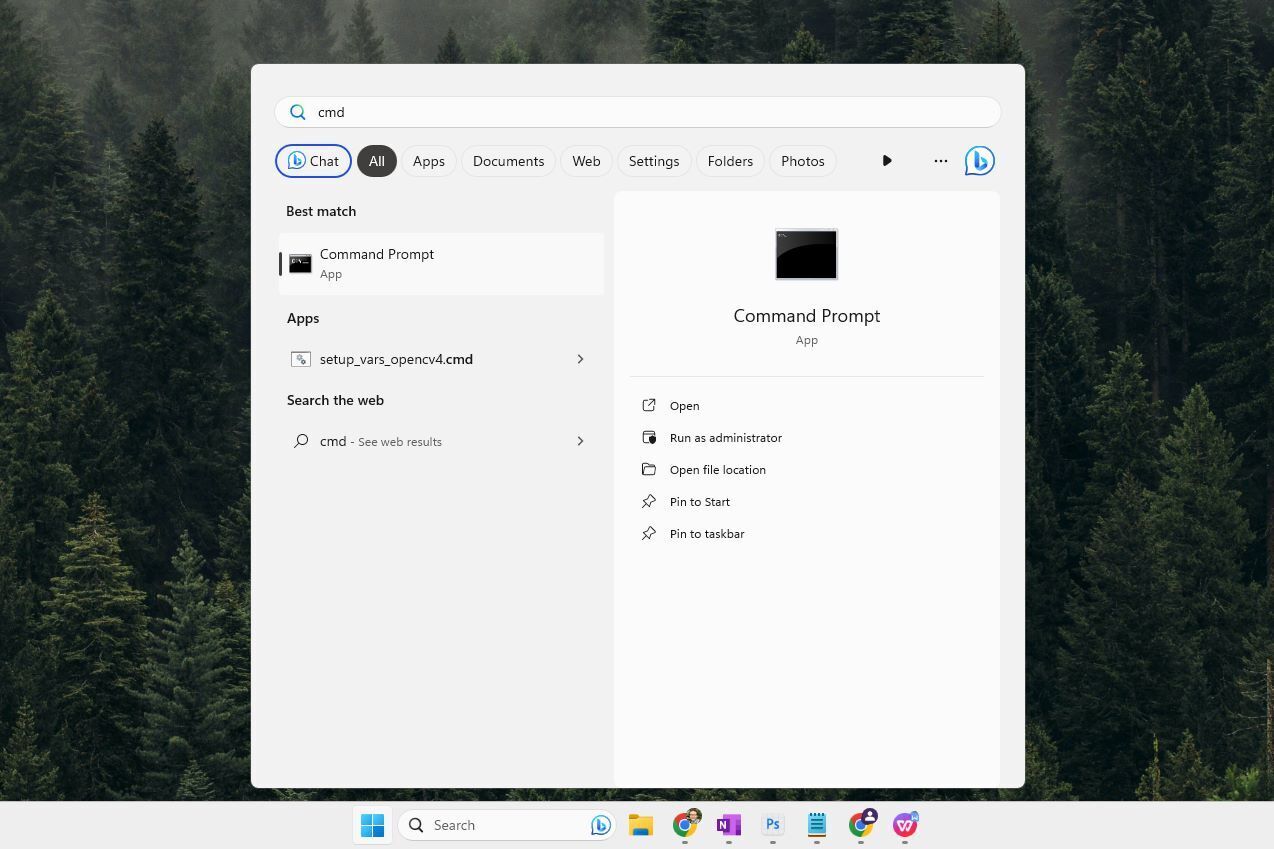The height and width of the screenshot is (849, 1274).
Task: Launch the Notepad app from the taskbar
Action: coord(816,825)
